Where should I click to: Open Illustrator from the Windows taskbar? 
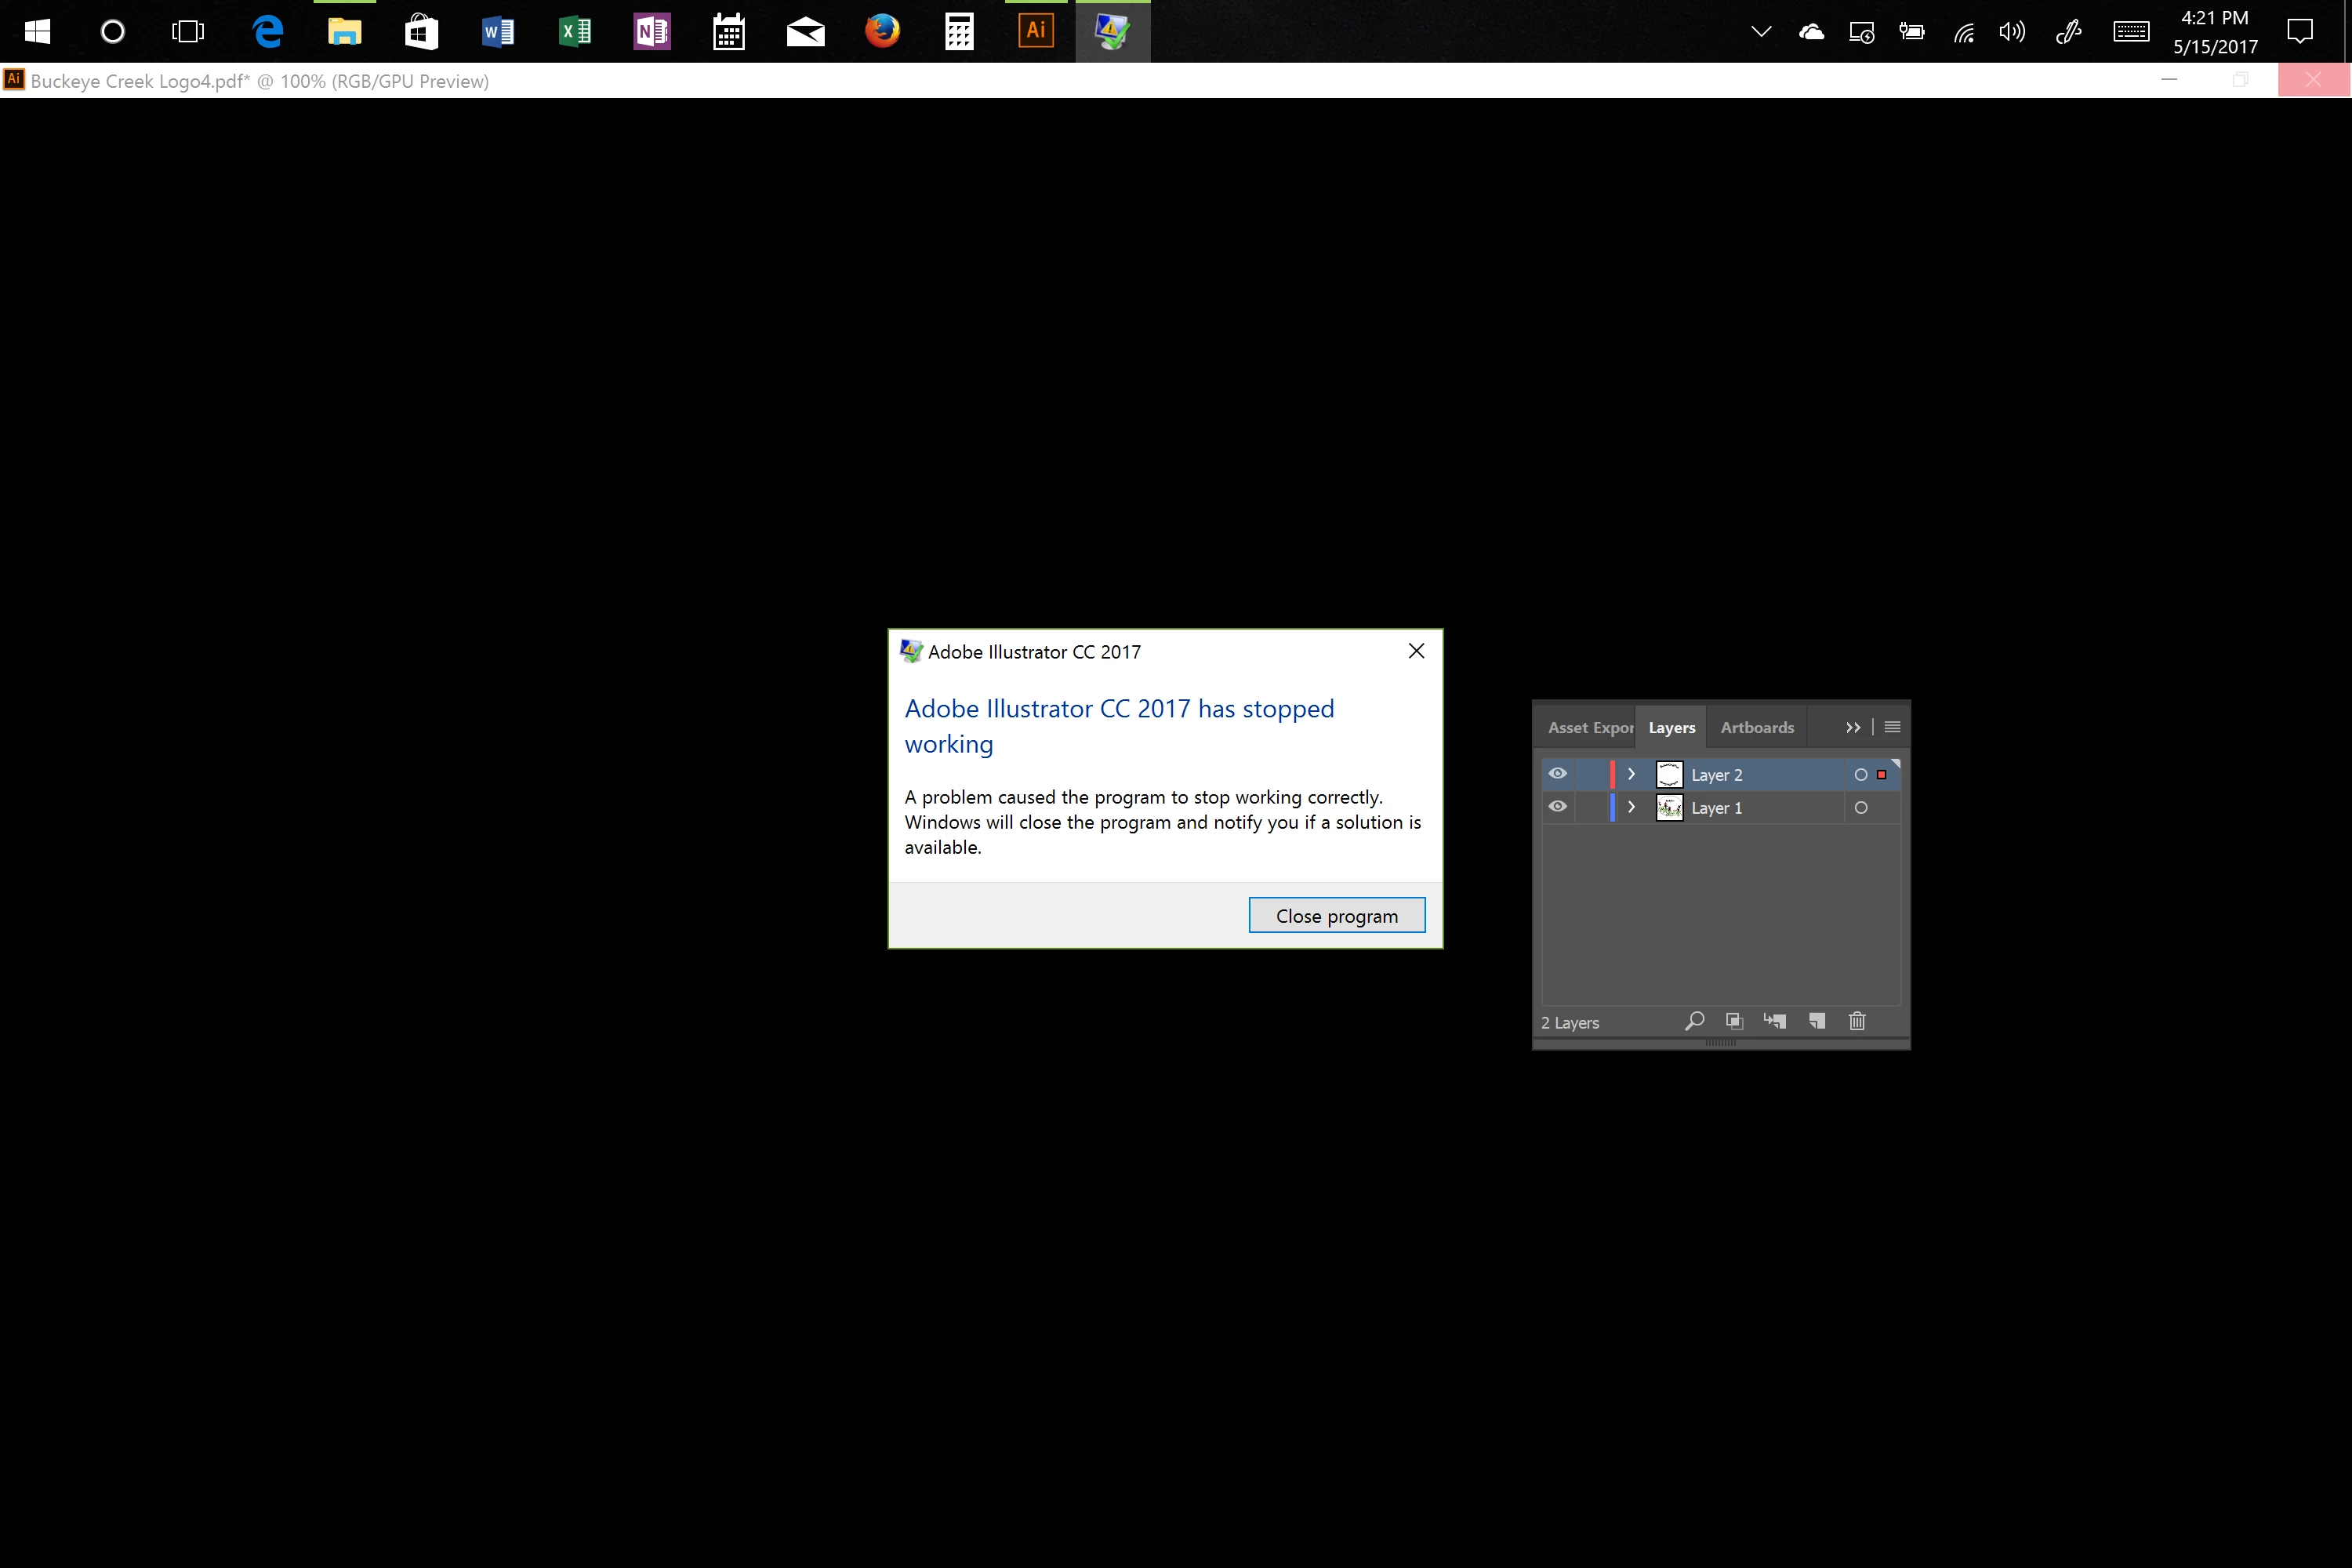1035,31
